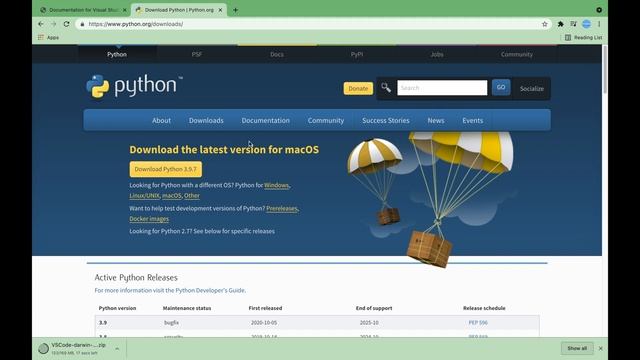Open the PEP 596 release schedule link
Viewport: 640px width, 360px height.
pos(478,322)
